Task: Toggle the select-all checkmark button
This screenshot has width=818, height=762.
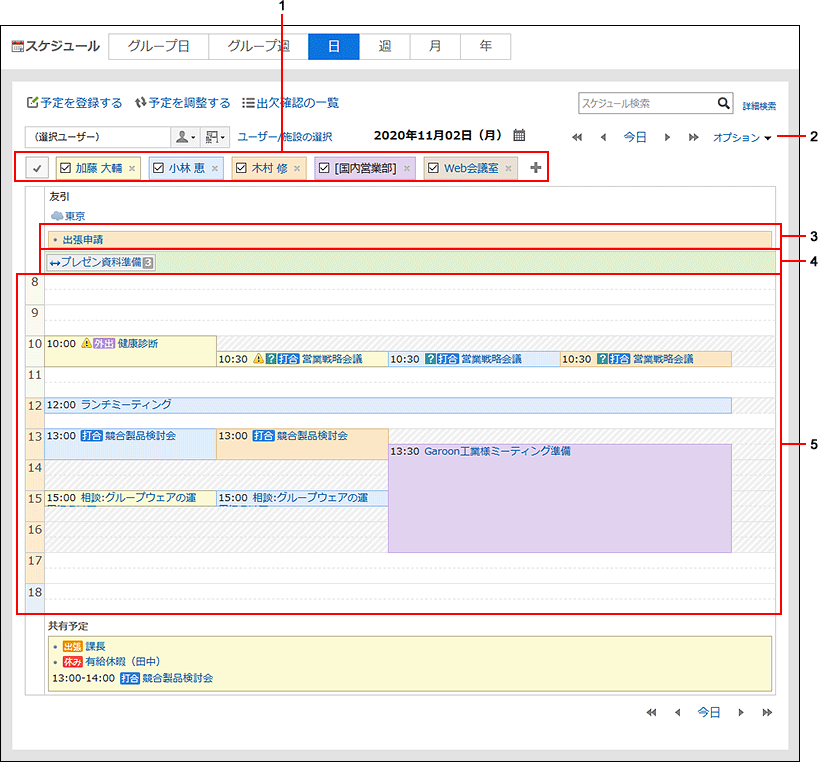Action: 37,168
